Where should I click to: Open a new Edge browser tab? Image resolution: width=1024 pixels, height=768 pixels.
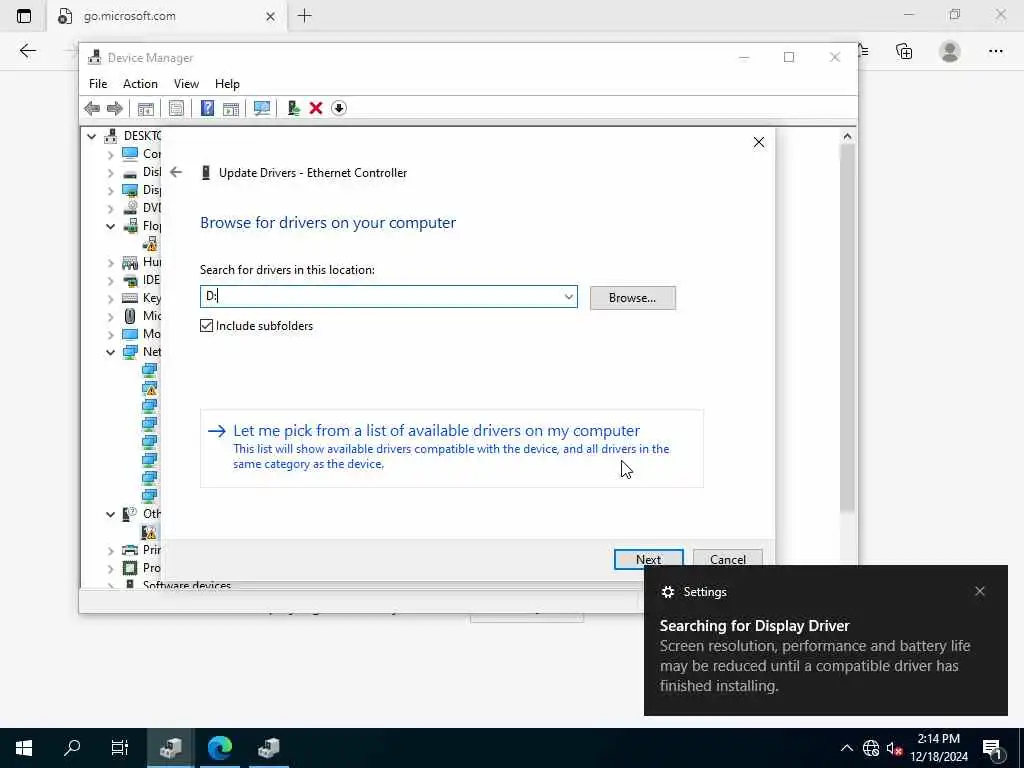(304, 16)
